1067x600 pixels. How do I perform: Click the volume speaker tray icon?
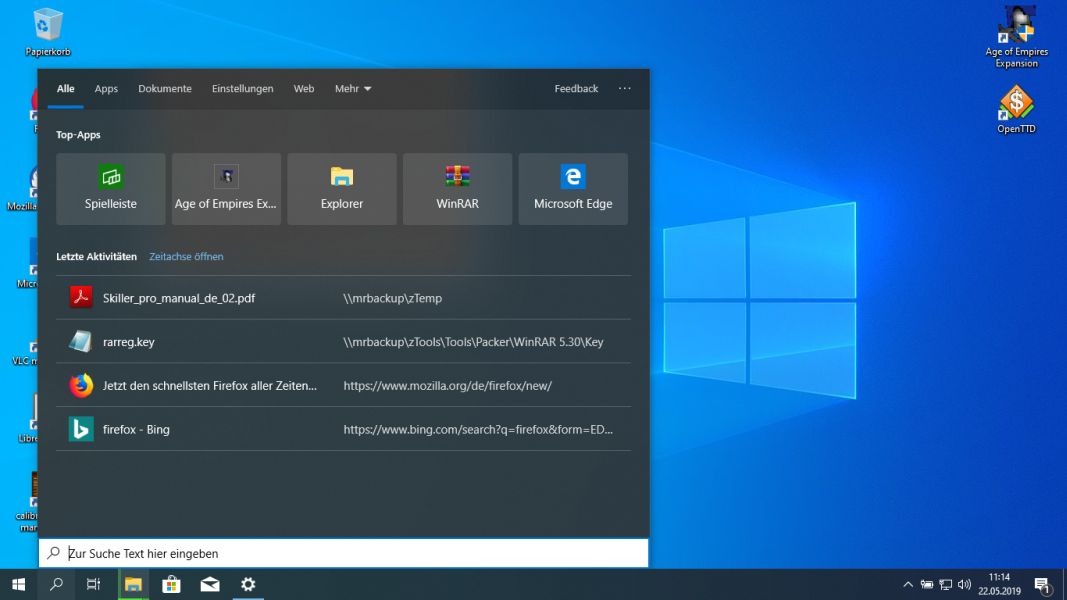pyautogui.click(x=964, y=584)
